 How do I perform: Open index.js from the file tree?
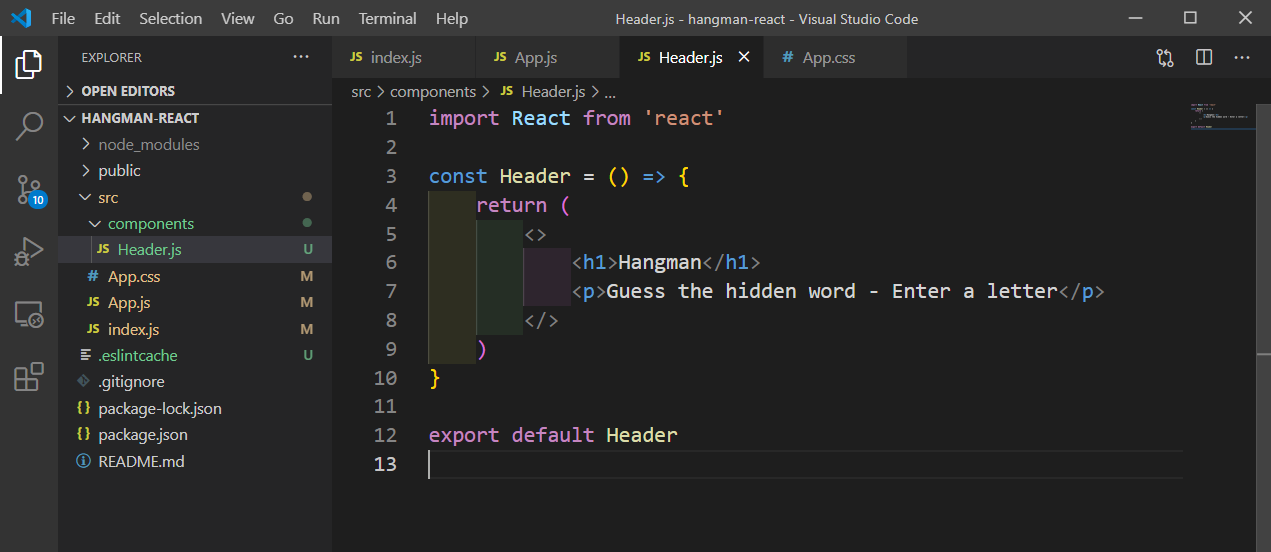tap(195, 329)
